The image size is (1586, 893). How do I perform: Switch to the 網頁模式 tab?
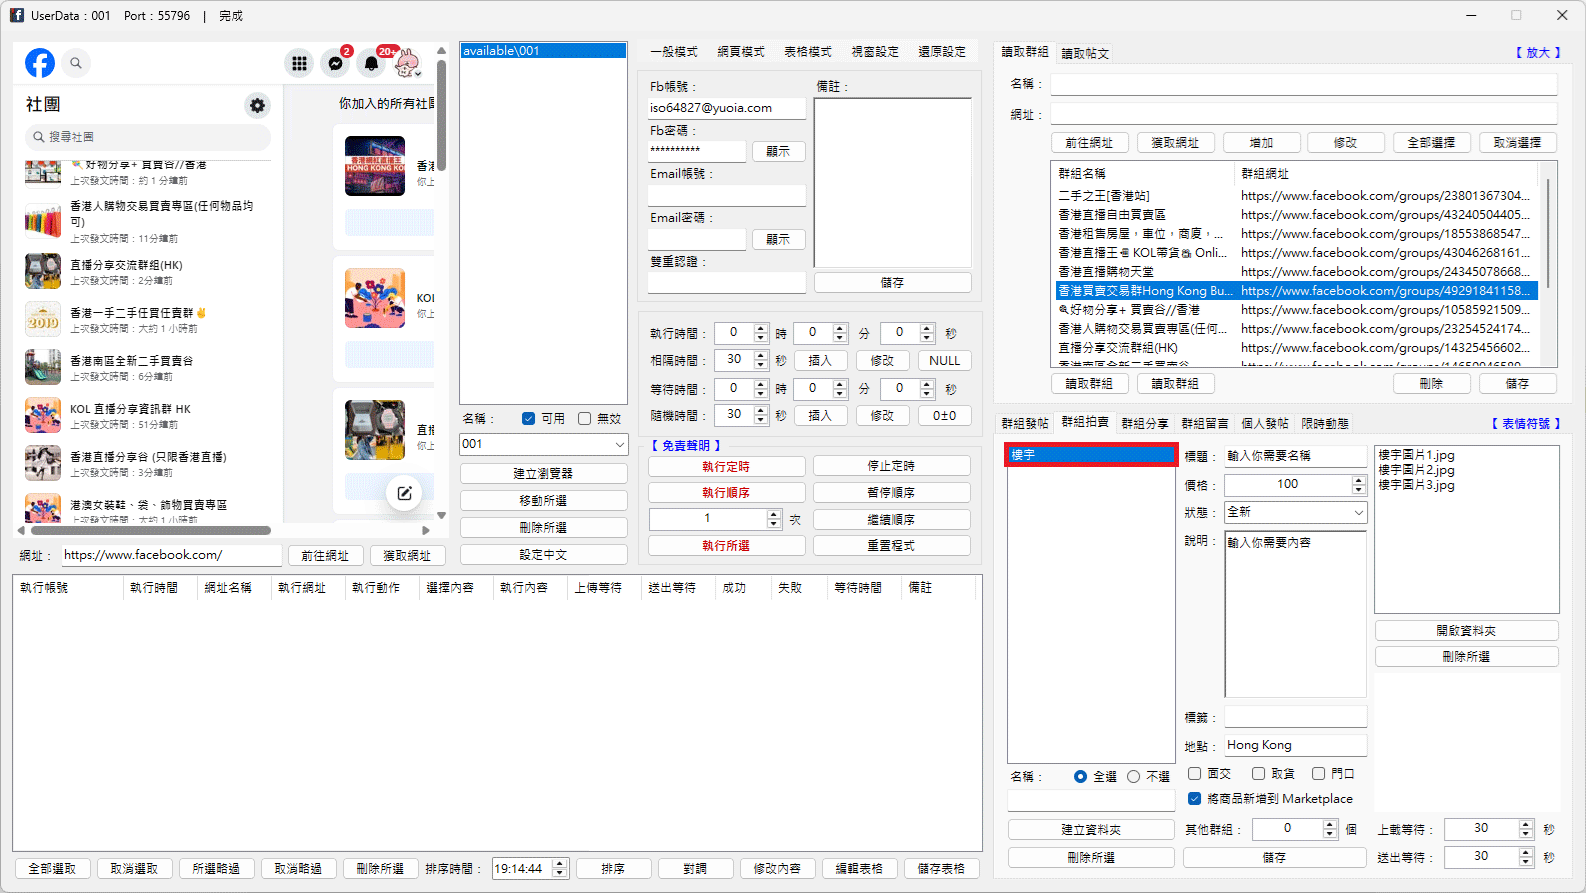[x=741, y=52]
